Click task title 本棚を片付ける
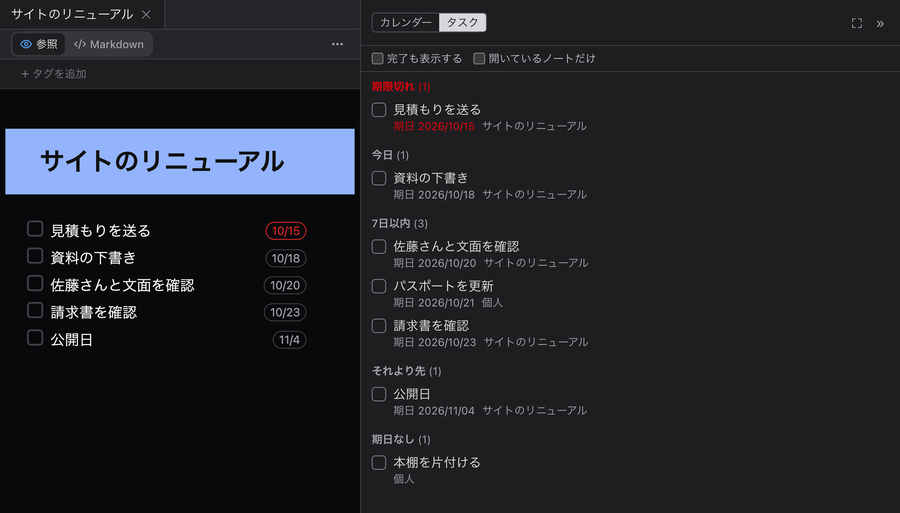 437,463
